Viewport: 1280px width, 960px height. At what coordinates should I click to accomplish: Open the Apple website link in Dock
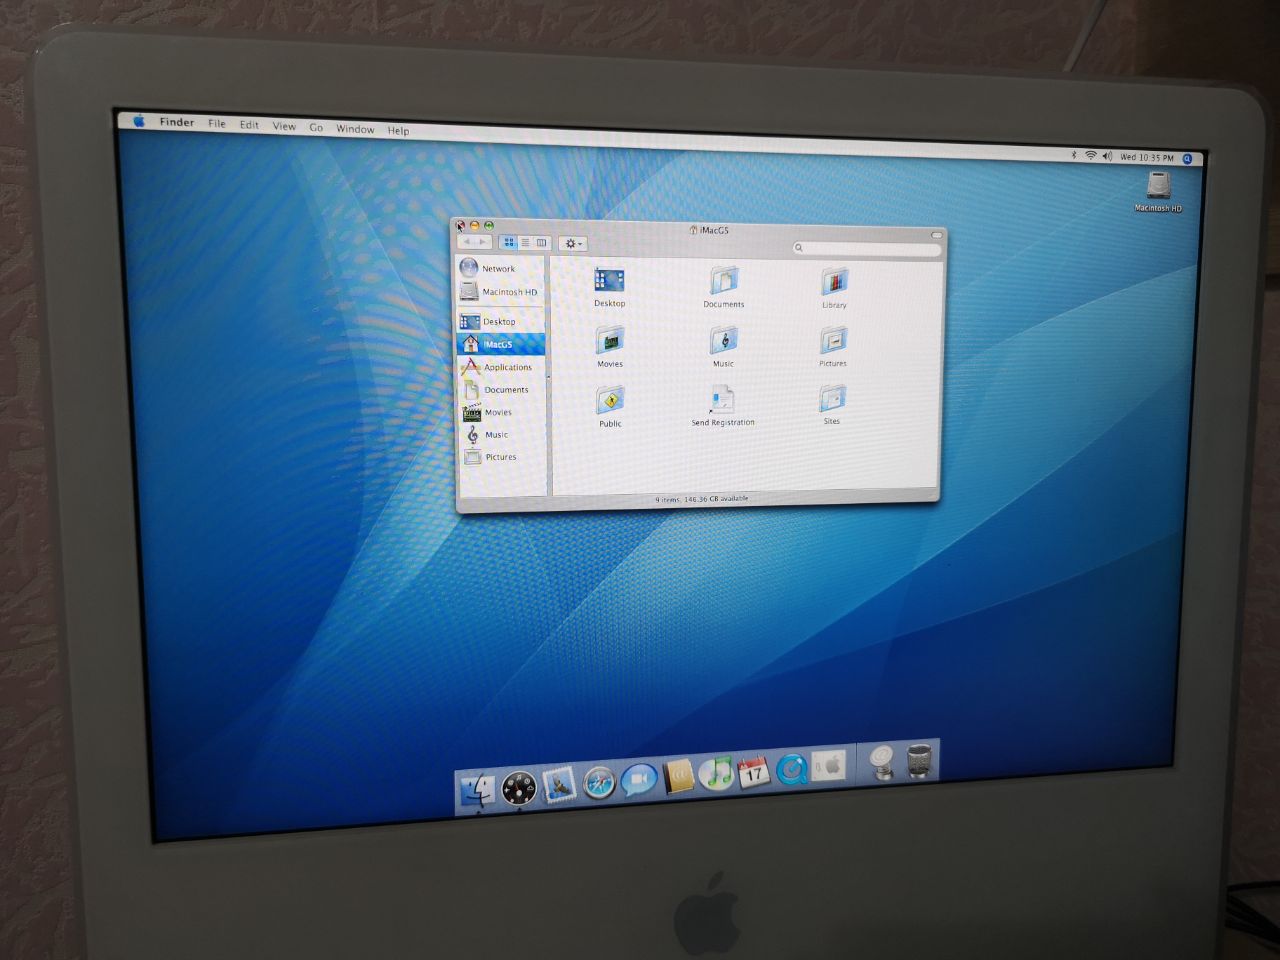[882, 763]
